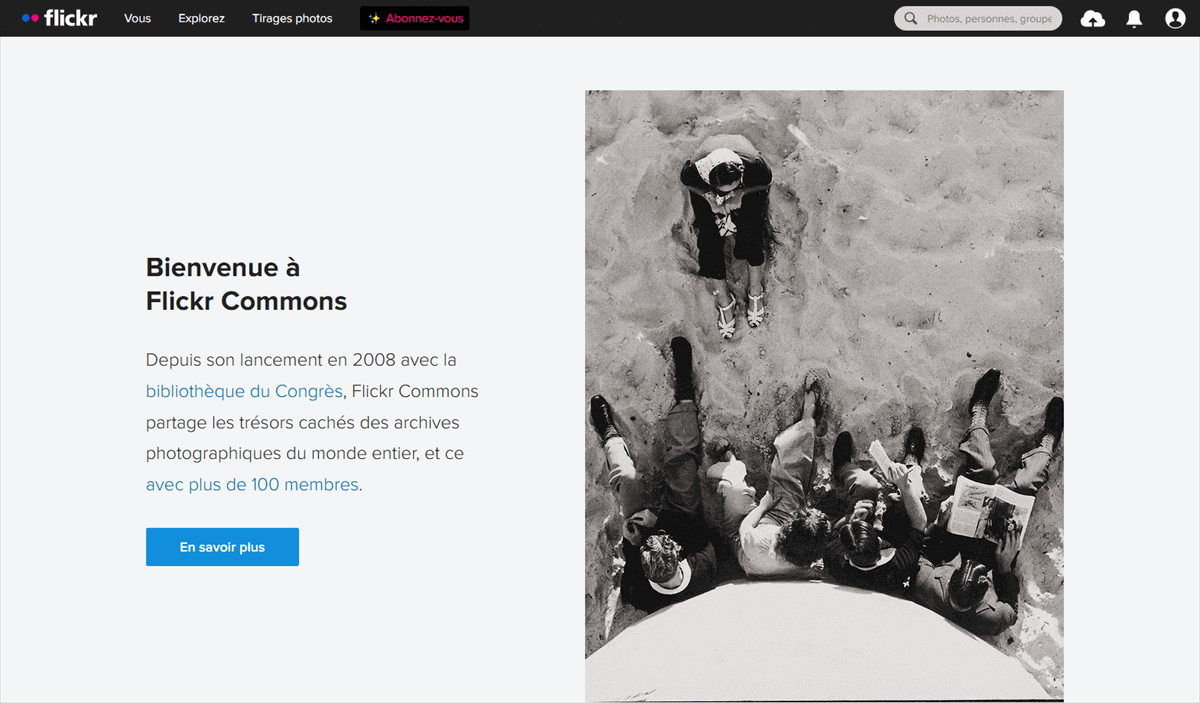Click the Bienvenue à Flickr Commons heading
The height and width of the screenshot is (703, 1200).
pyautogui.click(x=246, y=283)
